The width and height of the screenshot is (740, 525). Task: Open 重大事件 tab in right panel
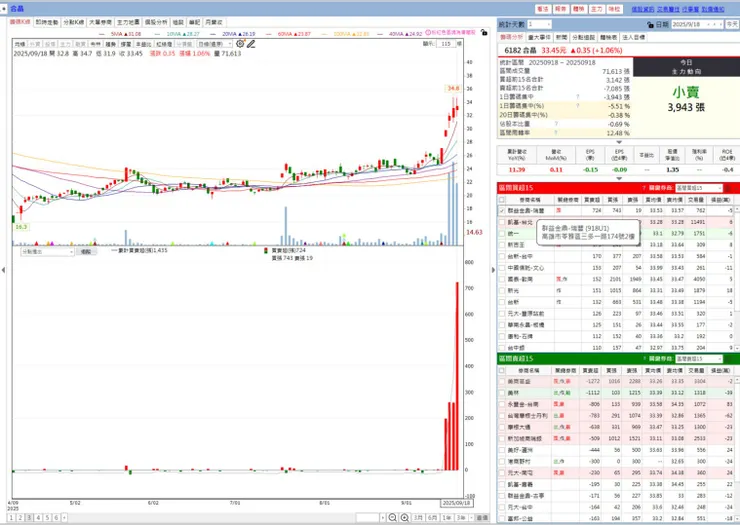539,37
